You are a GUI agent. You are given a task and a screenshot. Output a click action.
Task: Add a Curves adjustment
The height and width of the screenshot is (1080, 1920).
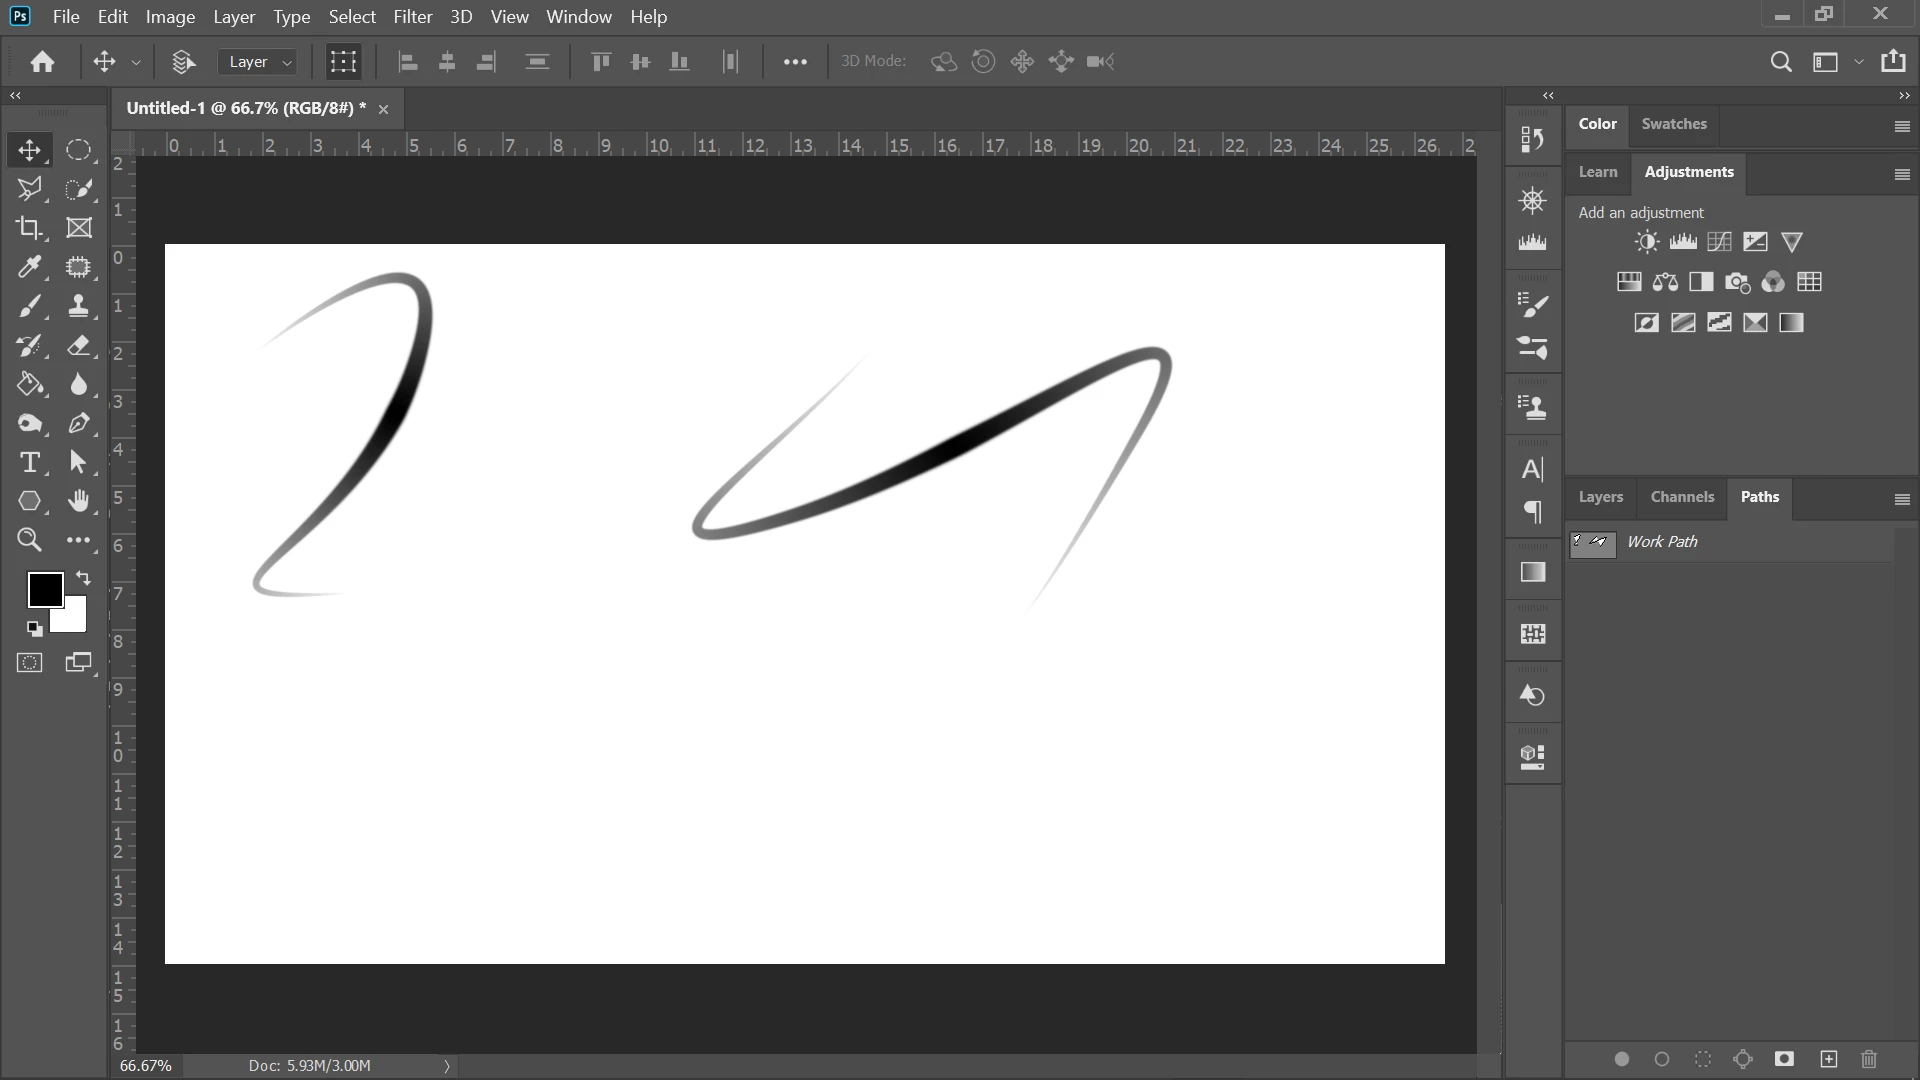coord(1719,242)
